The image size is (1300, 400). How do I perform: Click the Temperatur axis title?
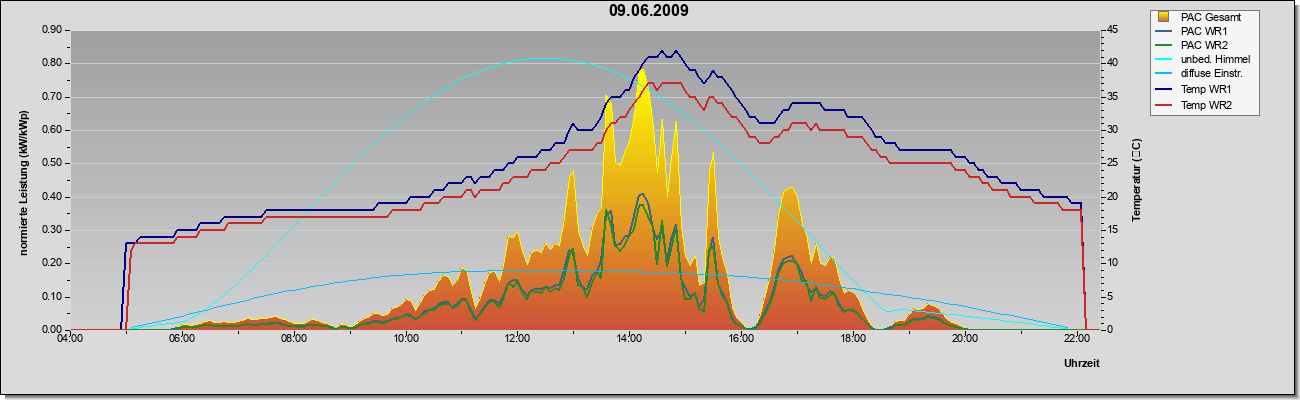point(1136,180)
